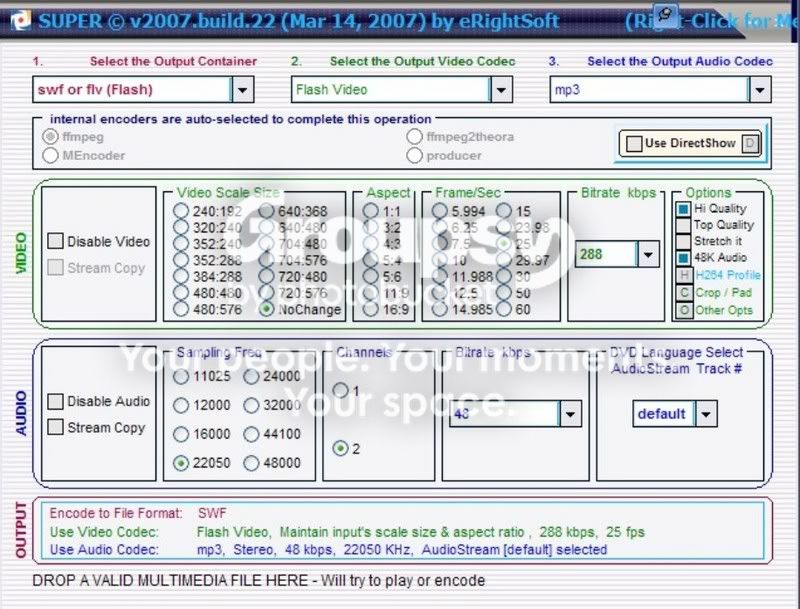Check the Disable Video box
This screenshot has height=609, width=800.
[55, 241]
